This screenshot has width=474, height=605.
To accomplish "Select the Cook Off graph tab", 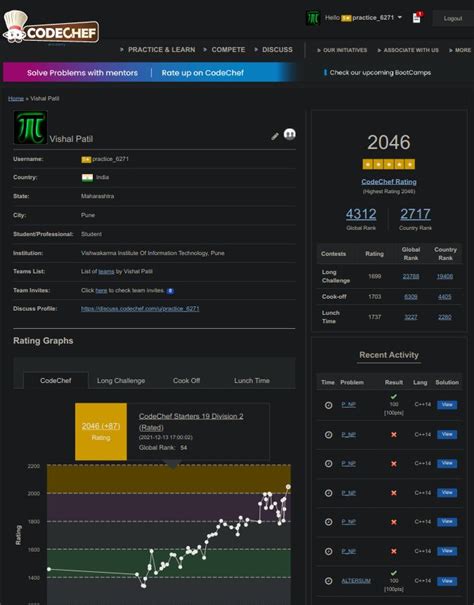I will (186, 380).
